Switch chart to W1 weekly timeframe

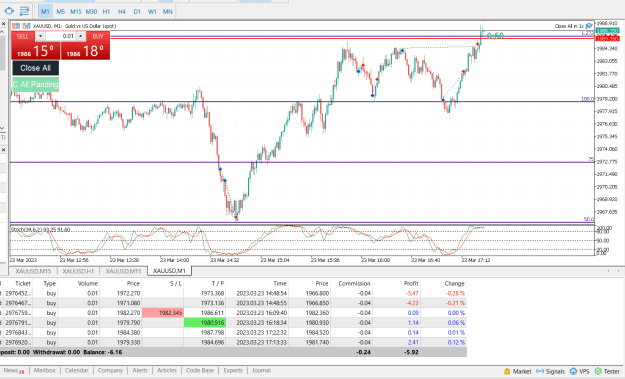152,12
